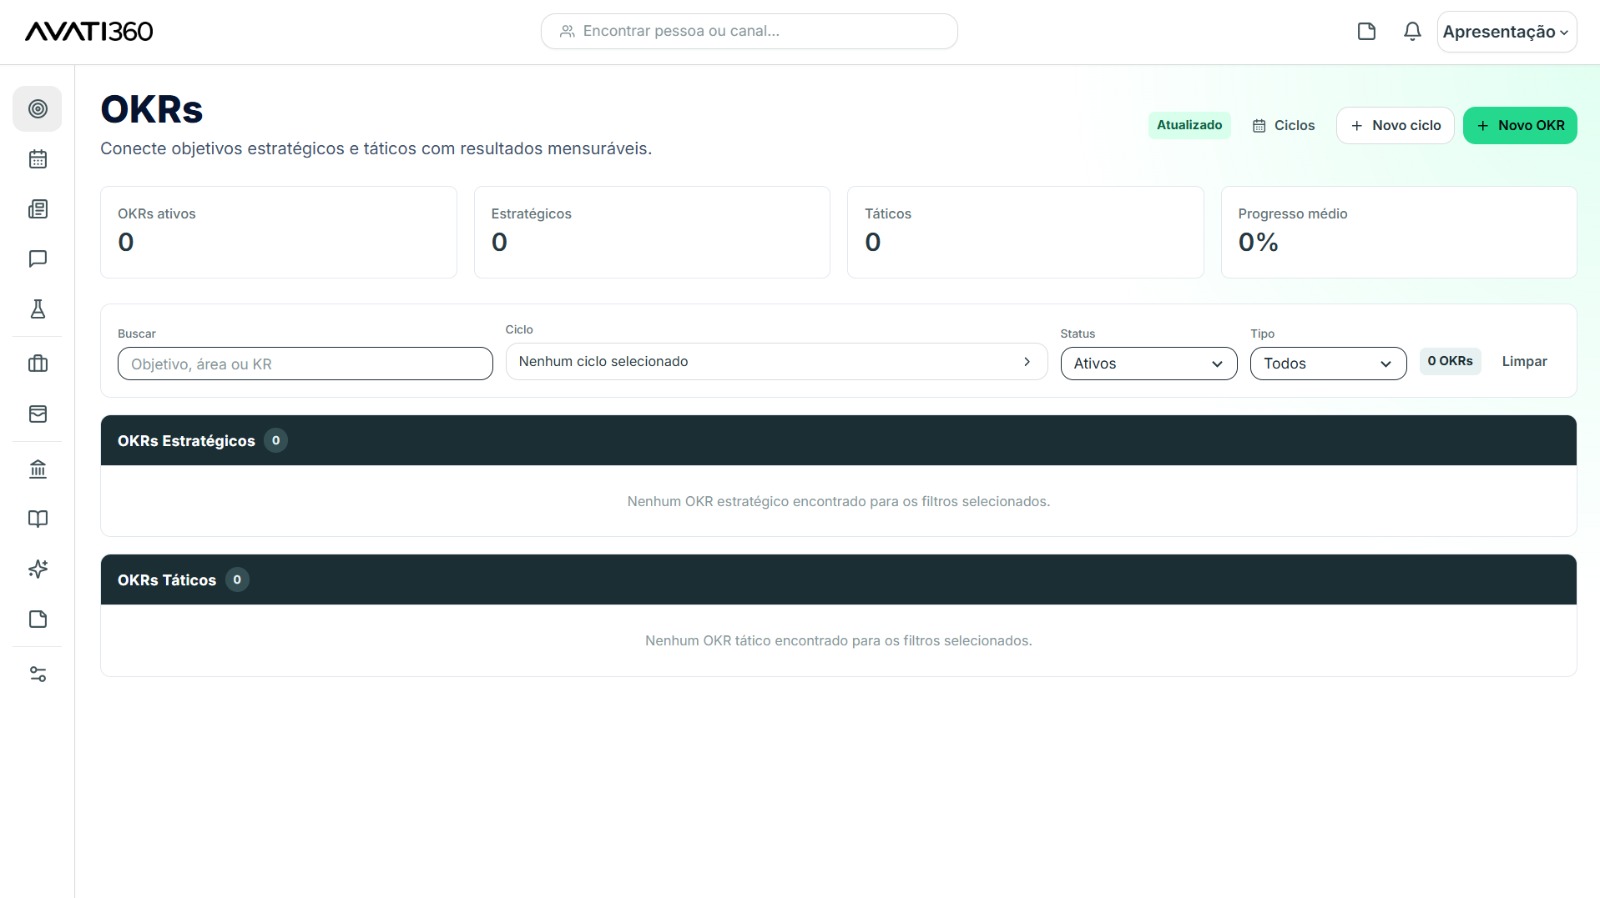The height and width of the screenshot is (898, 1600).
Task: Click the OKRs Táticos section header
Action: coord(839,580)
